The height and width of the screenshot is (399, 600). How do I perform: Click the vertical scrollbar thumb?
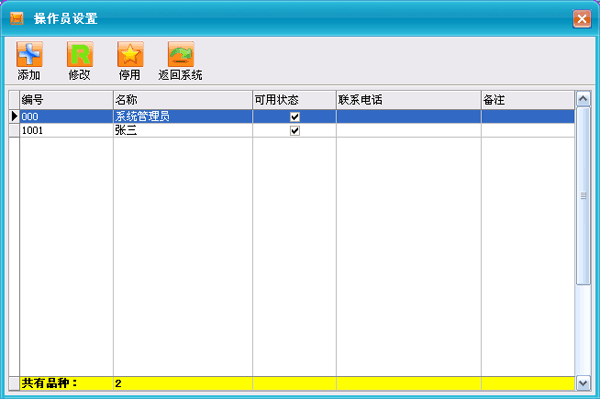pos(583,196)
